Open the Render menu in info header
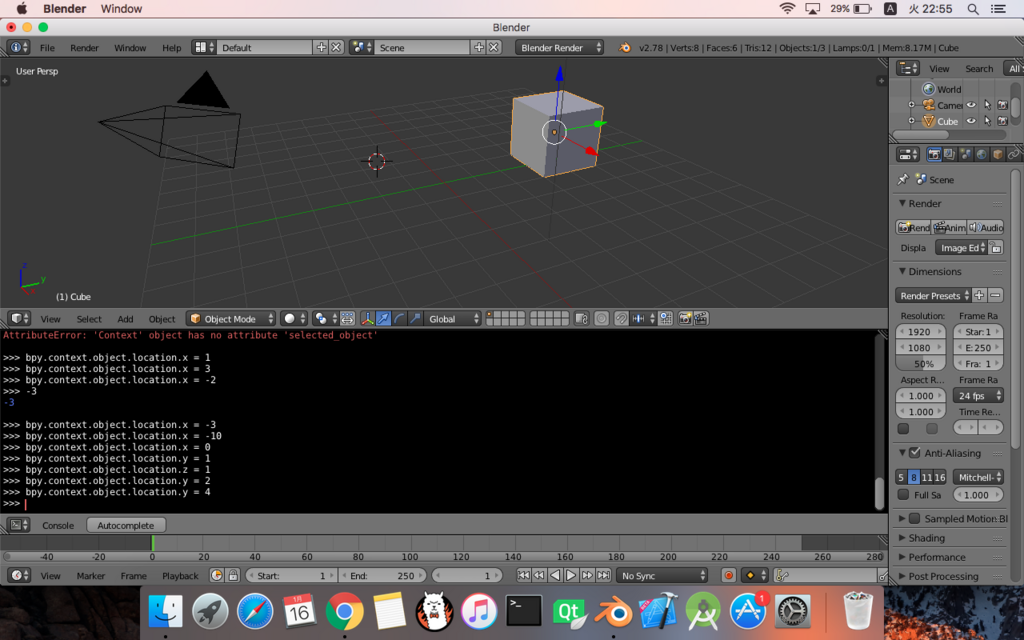The image size is (1024, 640). tap(84, 48)
